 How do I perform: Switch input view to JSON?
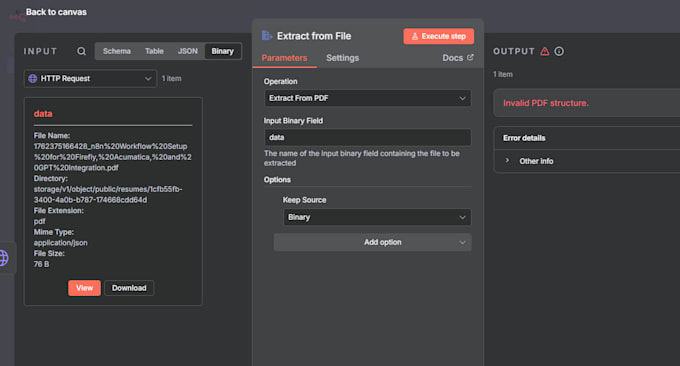click(187, 51)
